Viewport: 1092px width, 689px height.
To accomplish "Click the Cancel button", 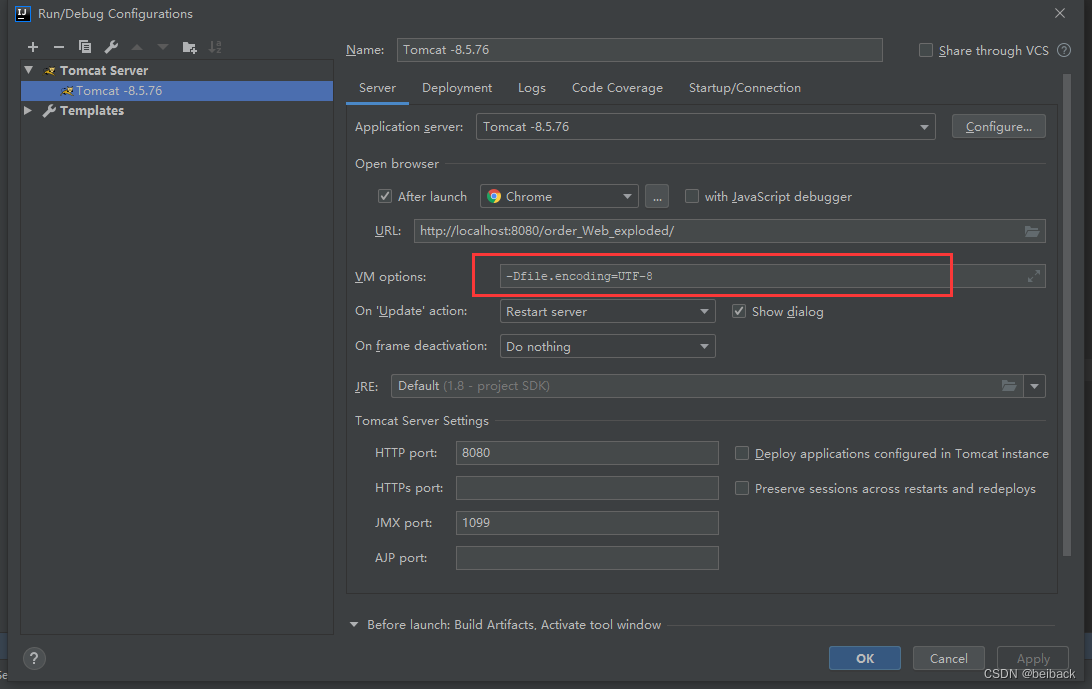I will click(x=949, y=658).
